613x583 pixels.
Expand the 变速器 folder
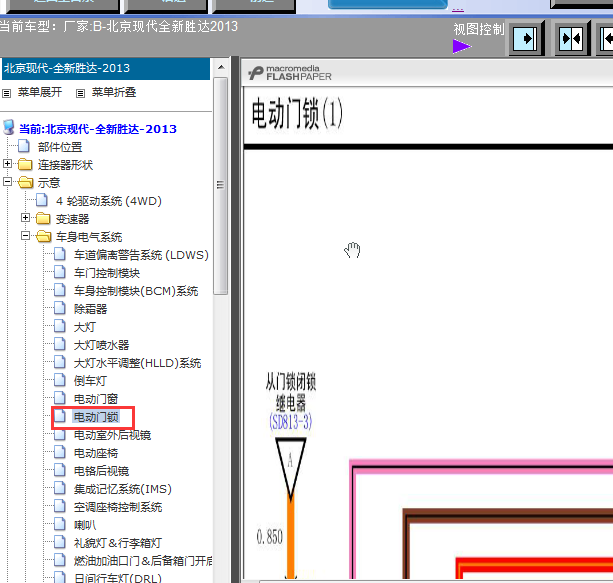tap(25, 217)
